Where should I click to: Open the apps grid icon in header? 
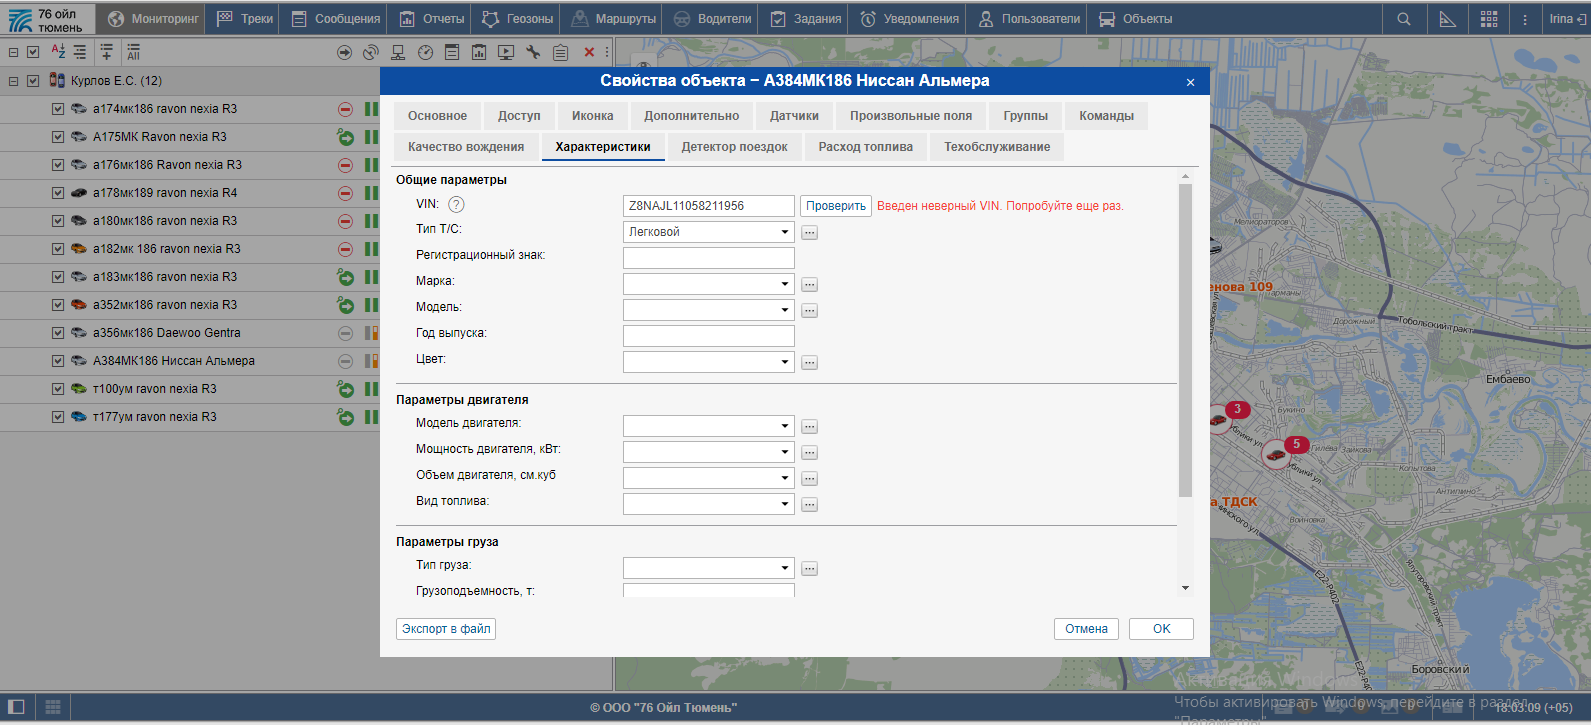(x=1489, y=19)
